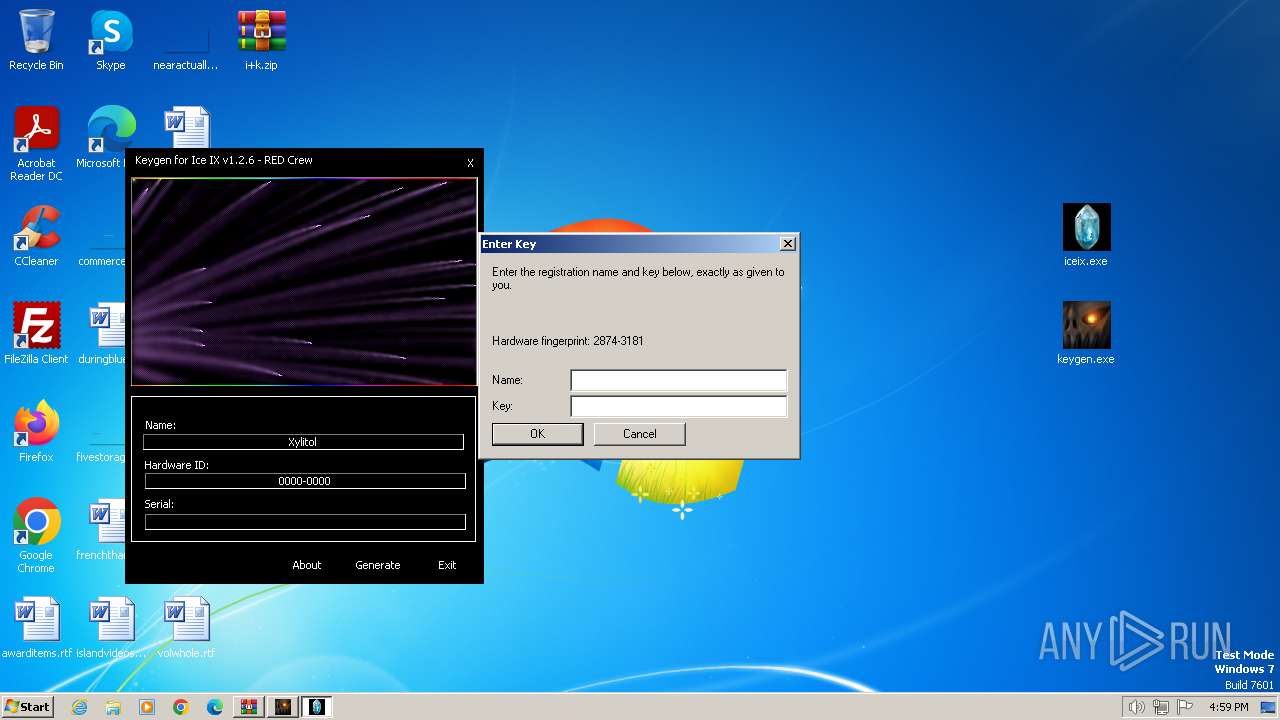Click the Hardware ID field in keygen
Screen dimensions: 1280x720
[x=305, y=481]
